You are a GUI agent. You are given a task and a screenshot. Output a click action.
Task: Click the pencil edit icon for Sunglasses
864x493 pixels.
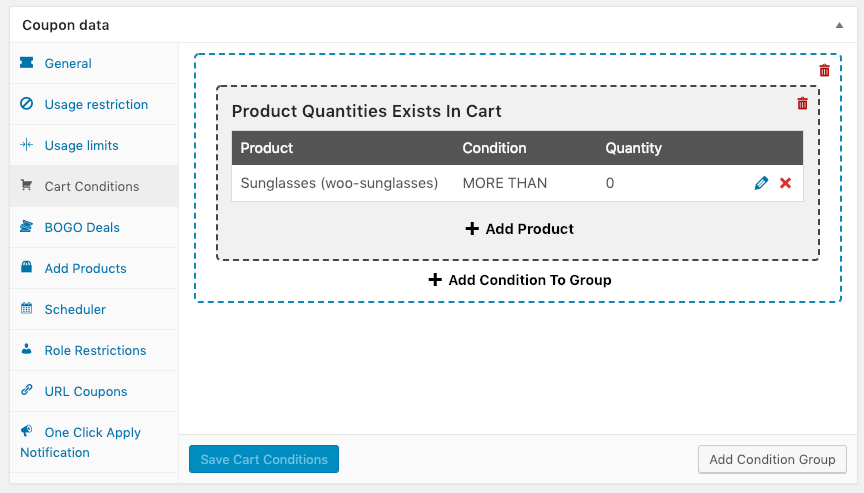[x=761, y=183]
